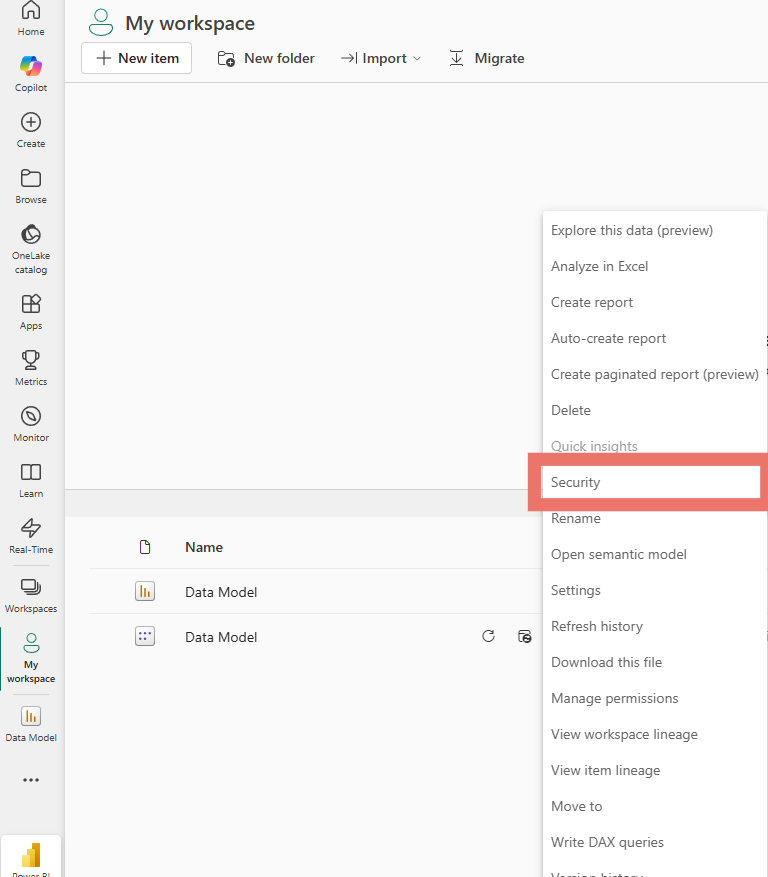Image resolution: width=768 pixels, height=877 pixels.
Task: Open the Create page icon
Action: coord(31,130)
